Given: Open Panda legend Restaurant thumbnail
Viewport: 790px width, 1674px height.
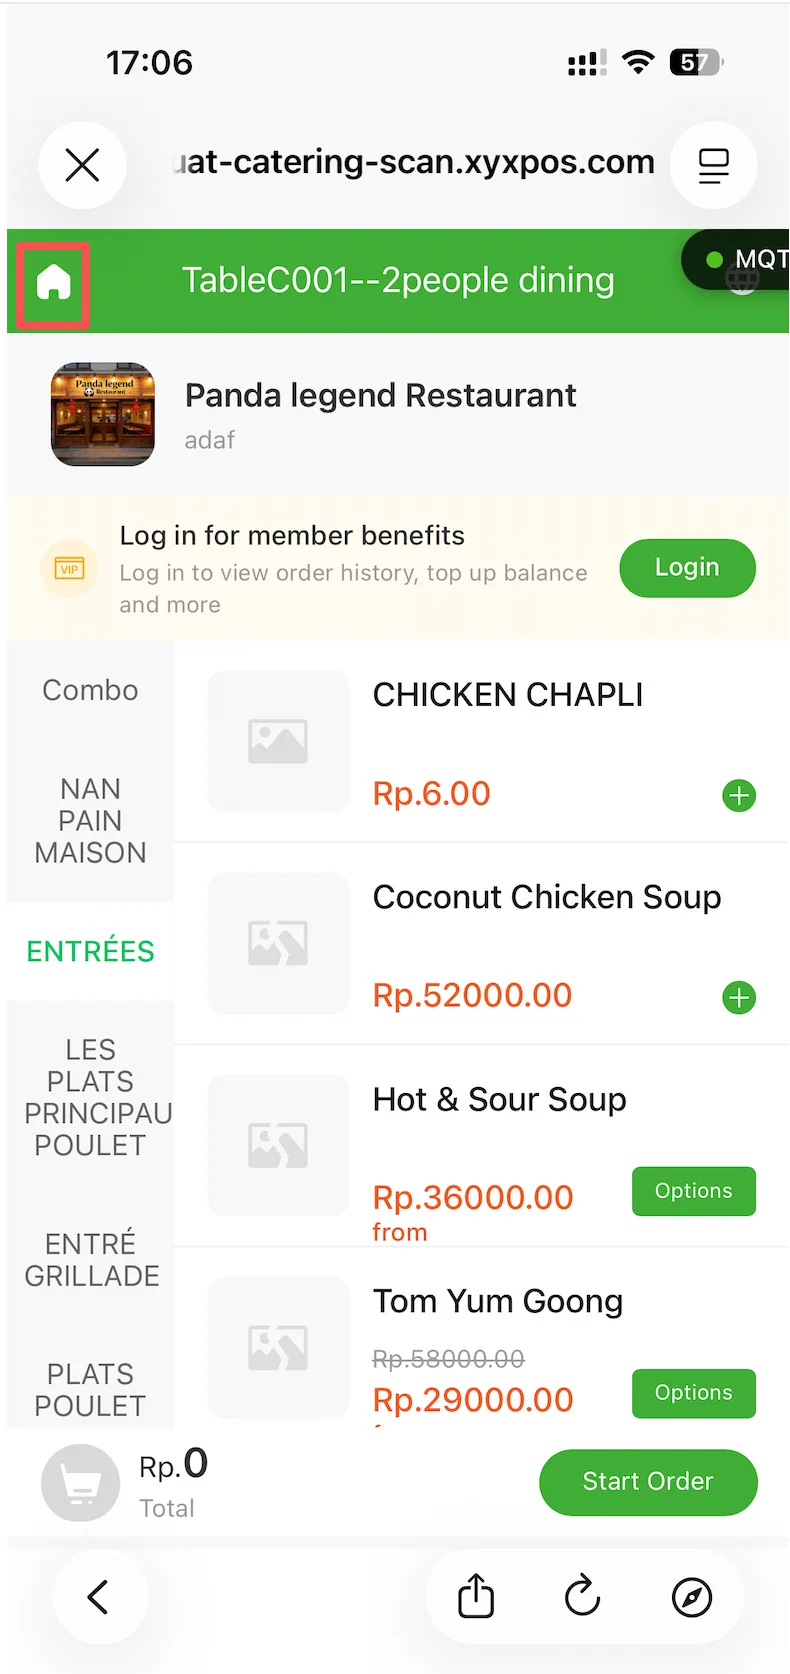Looking at the screenshot, I should pyautogui.click(x=103, y=414).
